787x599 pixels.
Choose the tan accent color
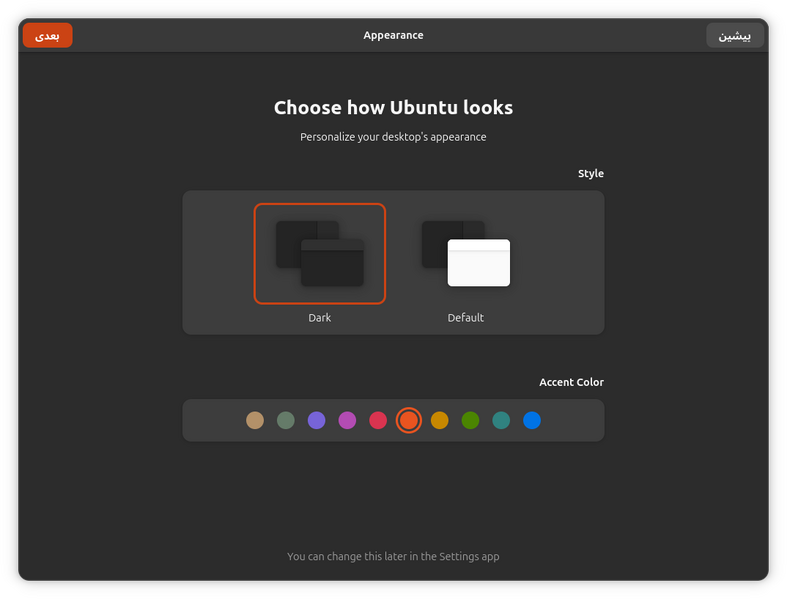[x=255, y=420]
